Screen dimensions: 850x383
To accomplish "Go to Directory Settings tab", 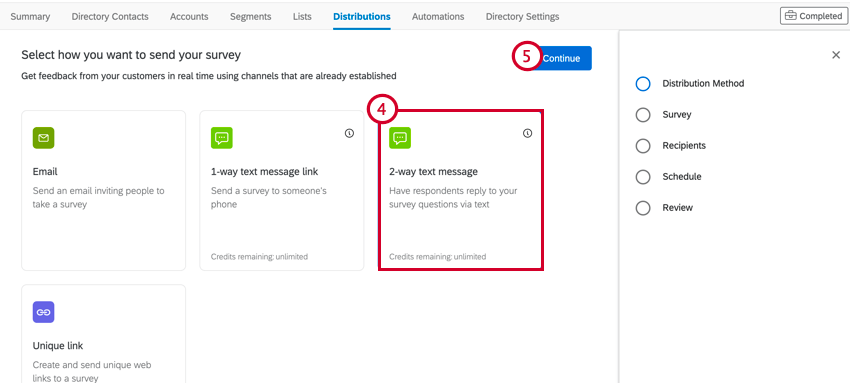I will (x=523, y=16).
